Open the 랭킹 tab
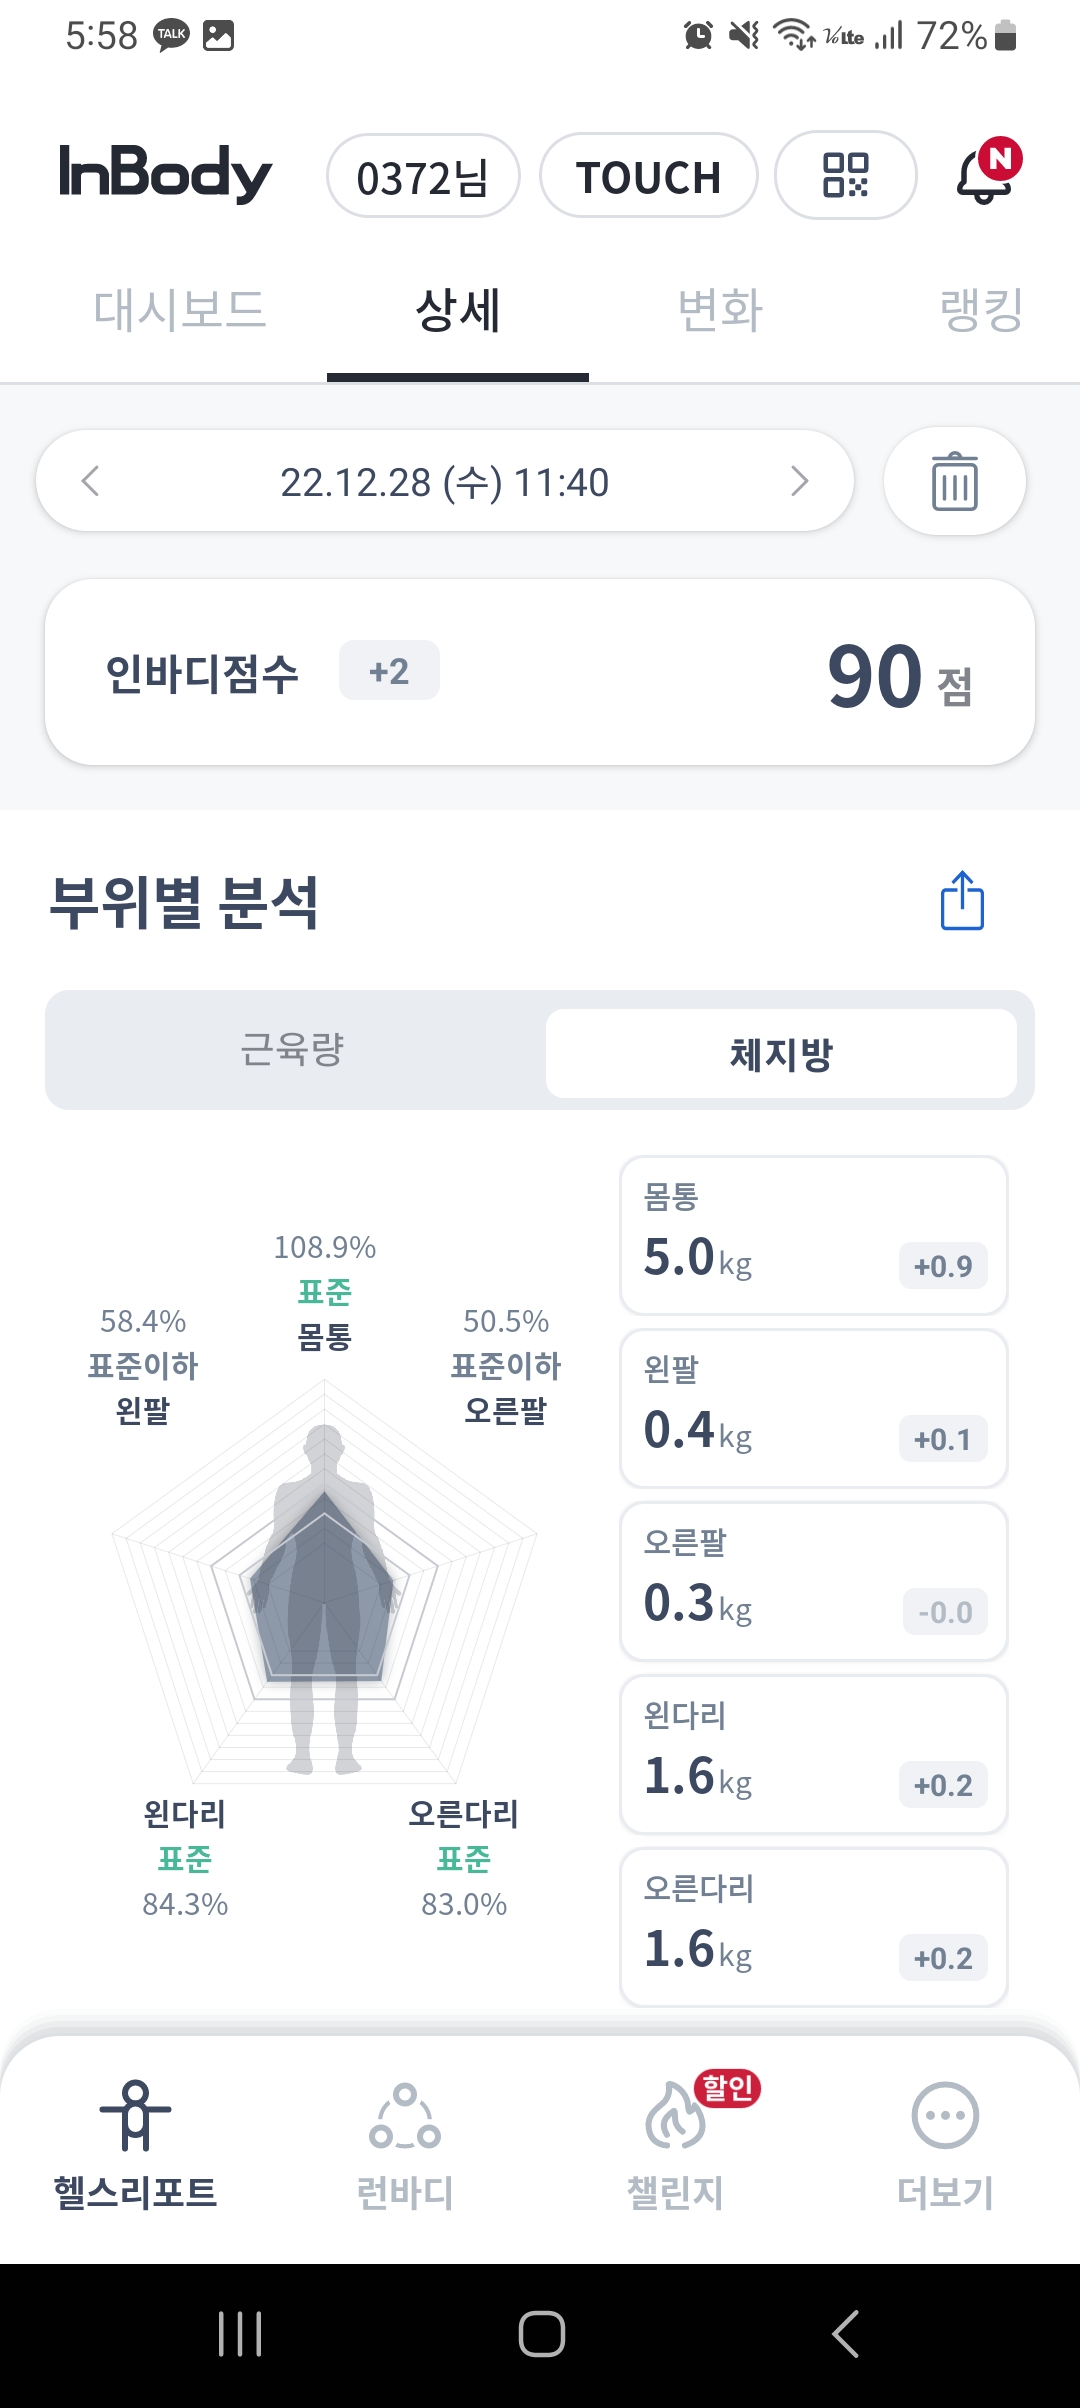Screen dimensions: 1080x2408 pos(982,310)
